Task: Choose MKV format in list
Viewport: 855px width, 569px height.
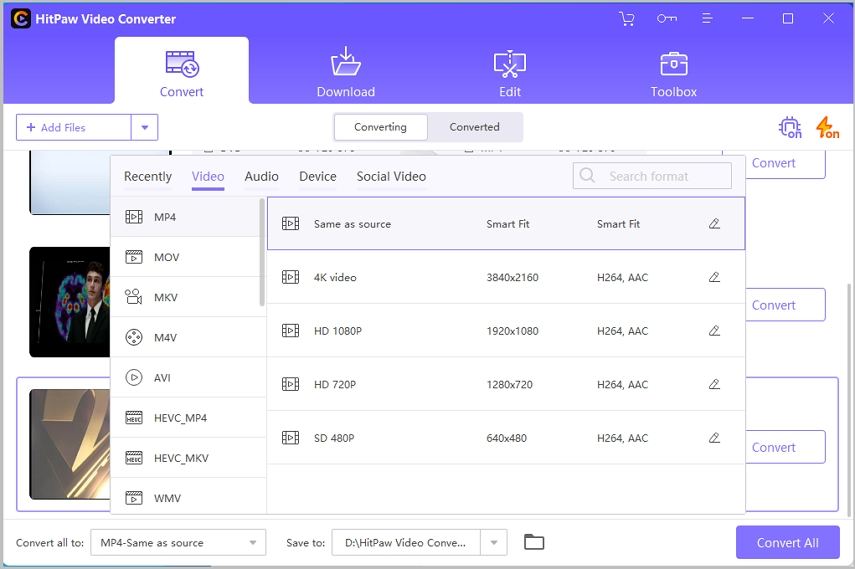Action: pyautogui.click(x=186, y=297)
